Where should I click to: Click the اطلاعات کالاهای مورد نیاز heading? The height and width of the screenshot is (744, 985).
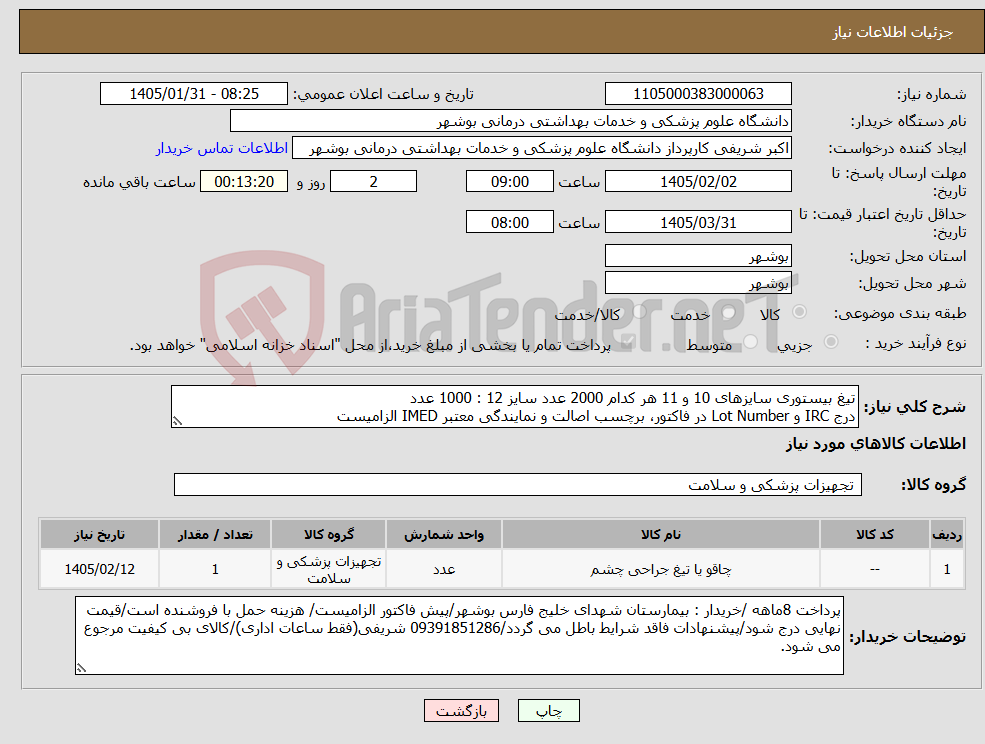tap(876, 444)
